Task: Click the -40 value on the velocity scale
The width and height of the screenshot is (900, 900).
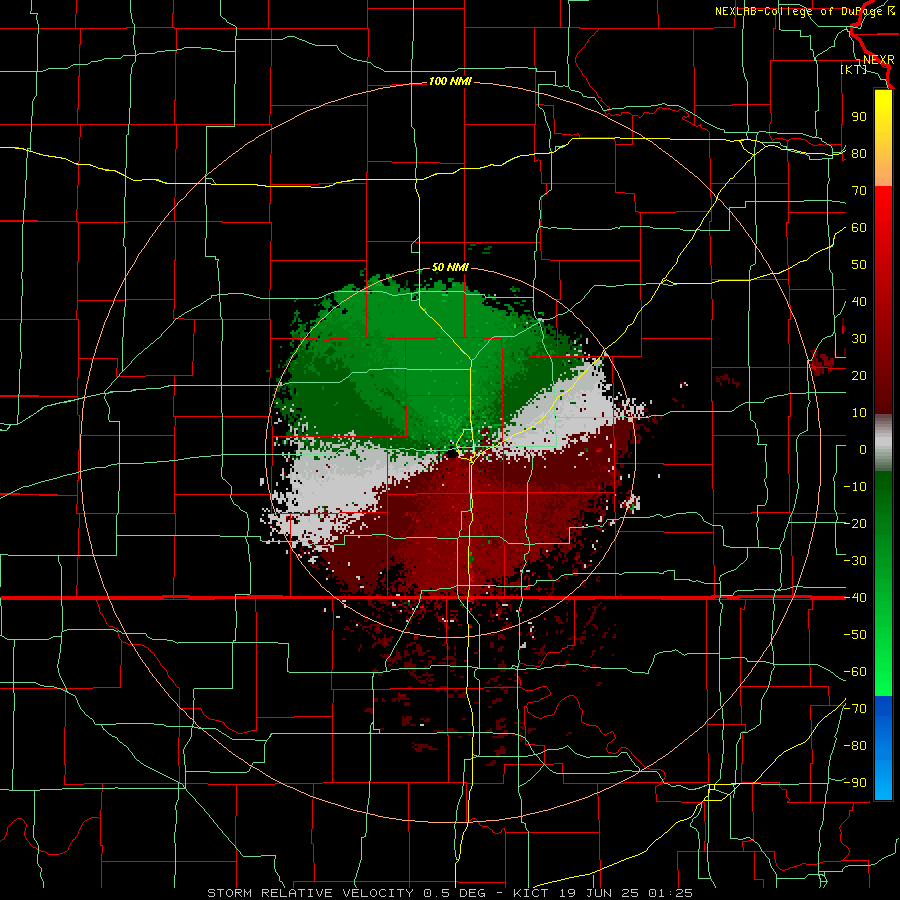Action: (x=855, y=598)
